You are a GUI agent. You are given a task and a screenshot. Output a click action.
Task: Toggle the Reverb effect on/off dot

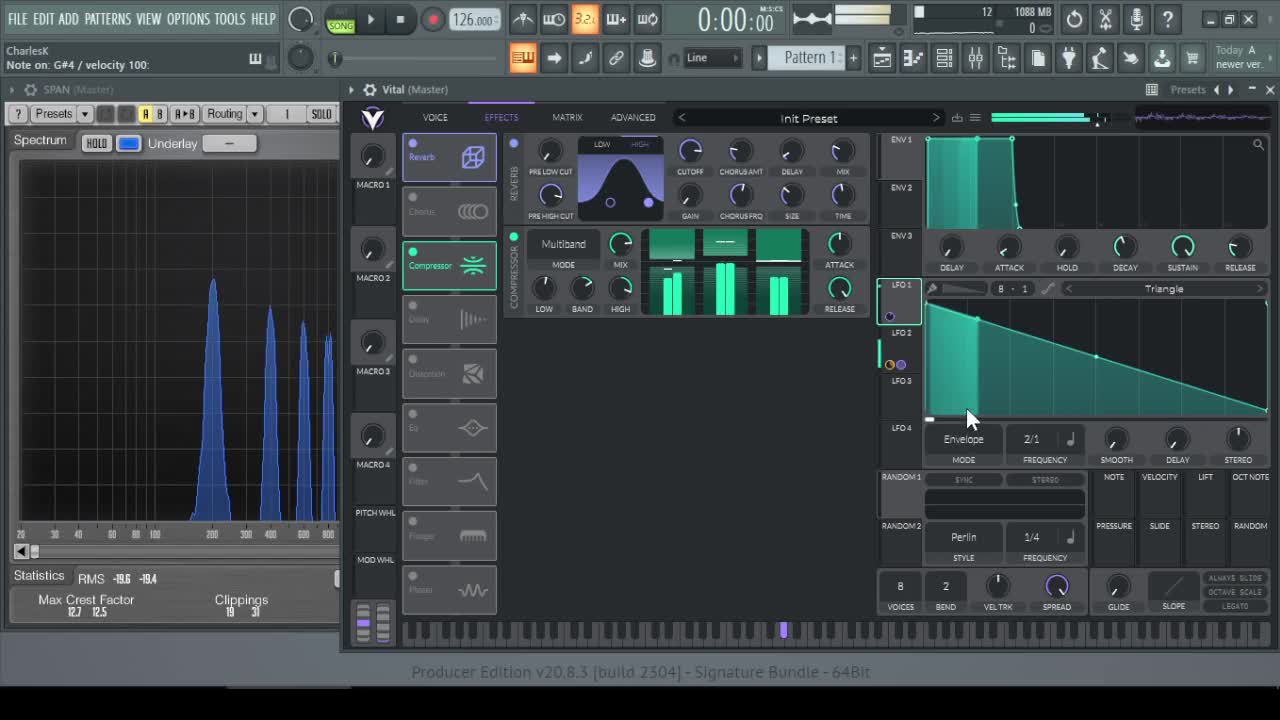point(413,144)
